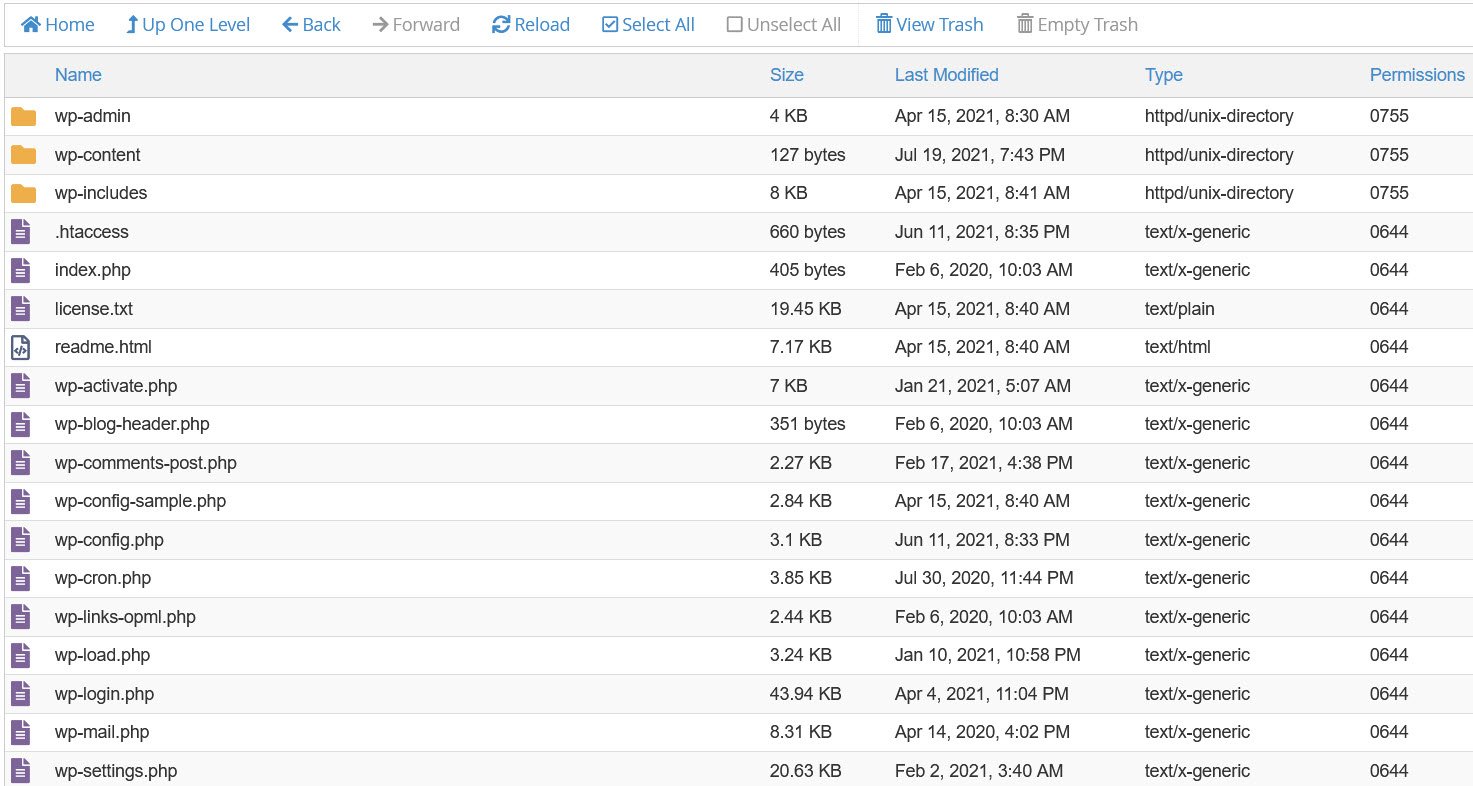Click the 127 bytes size cell
This screenshot has height=786, width=1473.
(808, 155)
